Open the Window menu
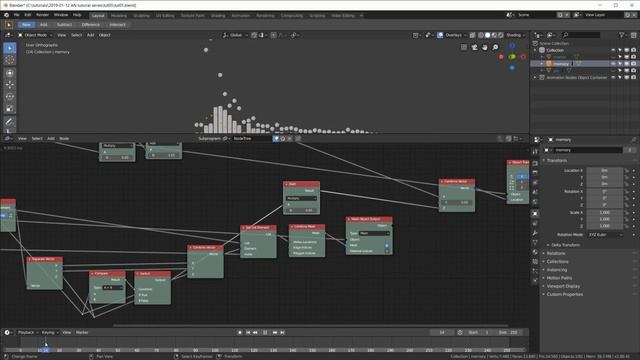 [x=61, y=15]
